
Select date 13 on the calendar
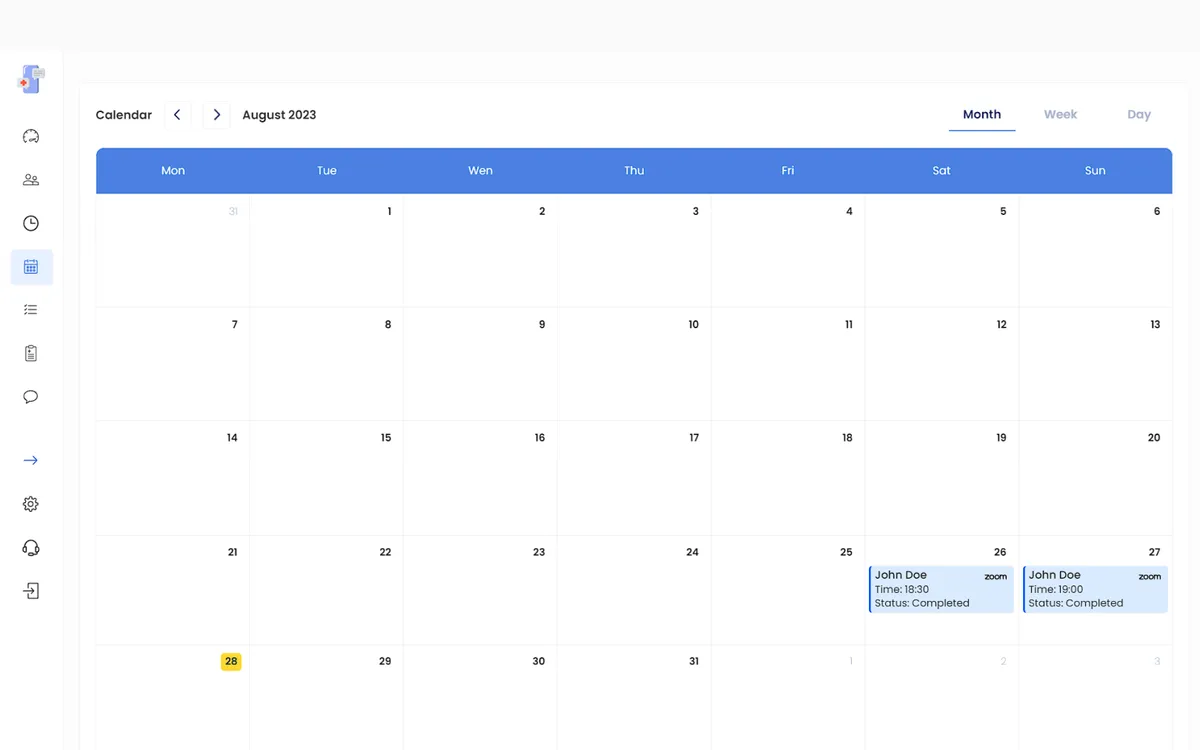pos(1155,324)
